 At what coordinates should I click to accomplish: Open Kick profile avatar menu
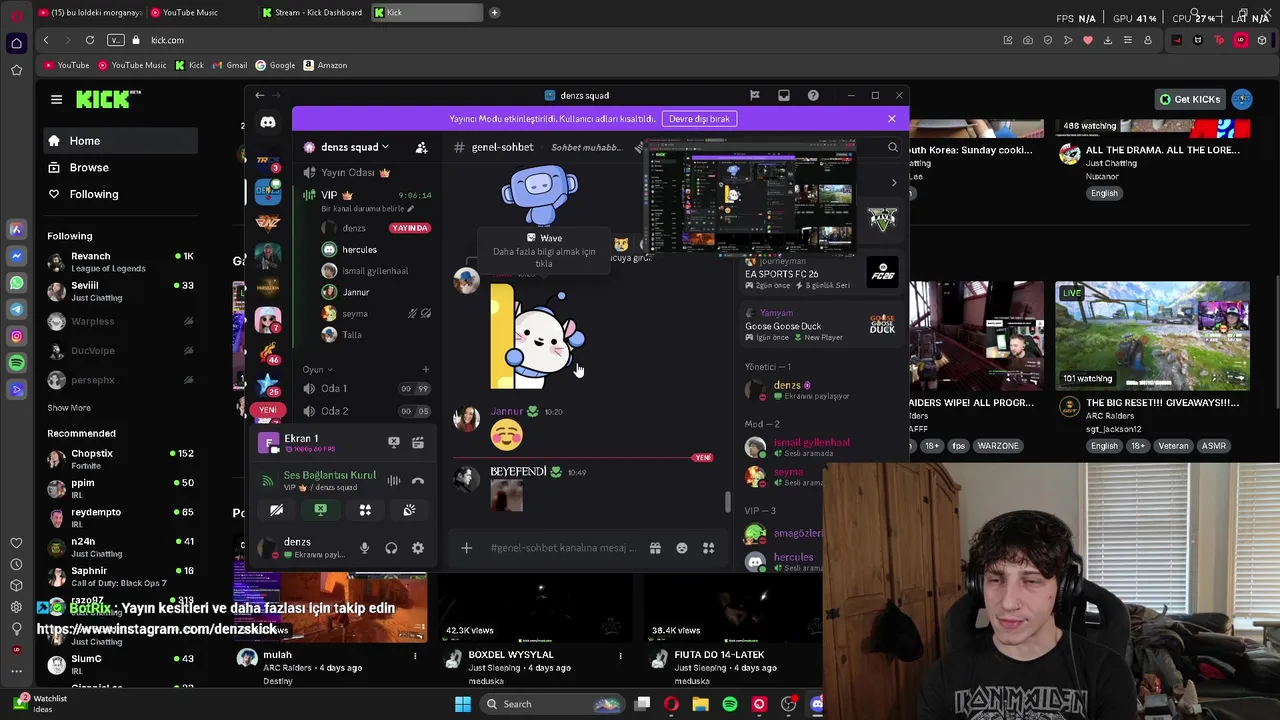pyautogui.click(x=1242, y=99)
